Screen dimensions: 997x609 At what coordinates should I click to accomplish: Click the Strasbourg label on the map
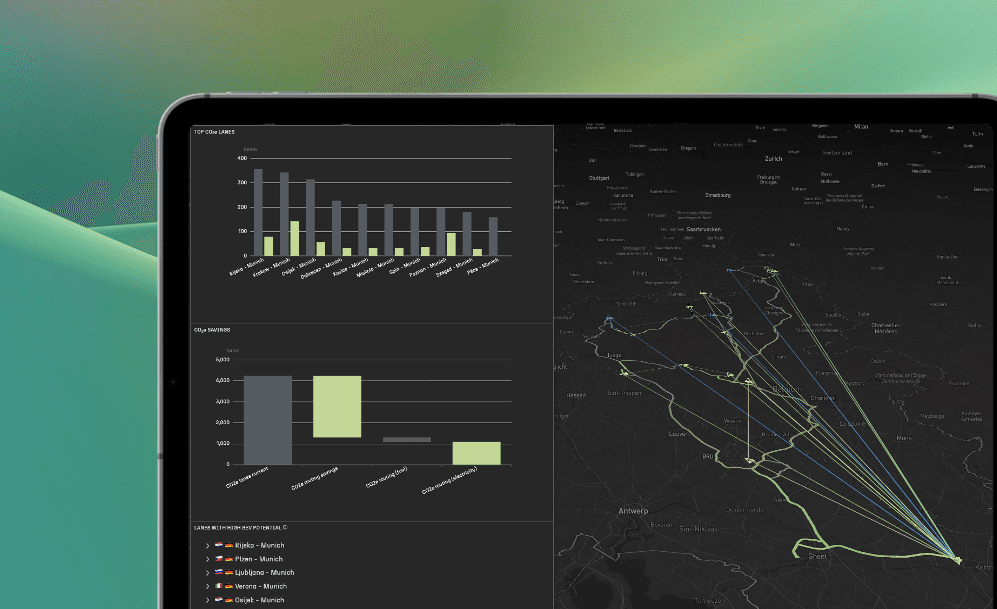pyautogui.click(x=718, y=195)
